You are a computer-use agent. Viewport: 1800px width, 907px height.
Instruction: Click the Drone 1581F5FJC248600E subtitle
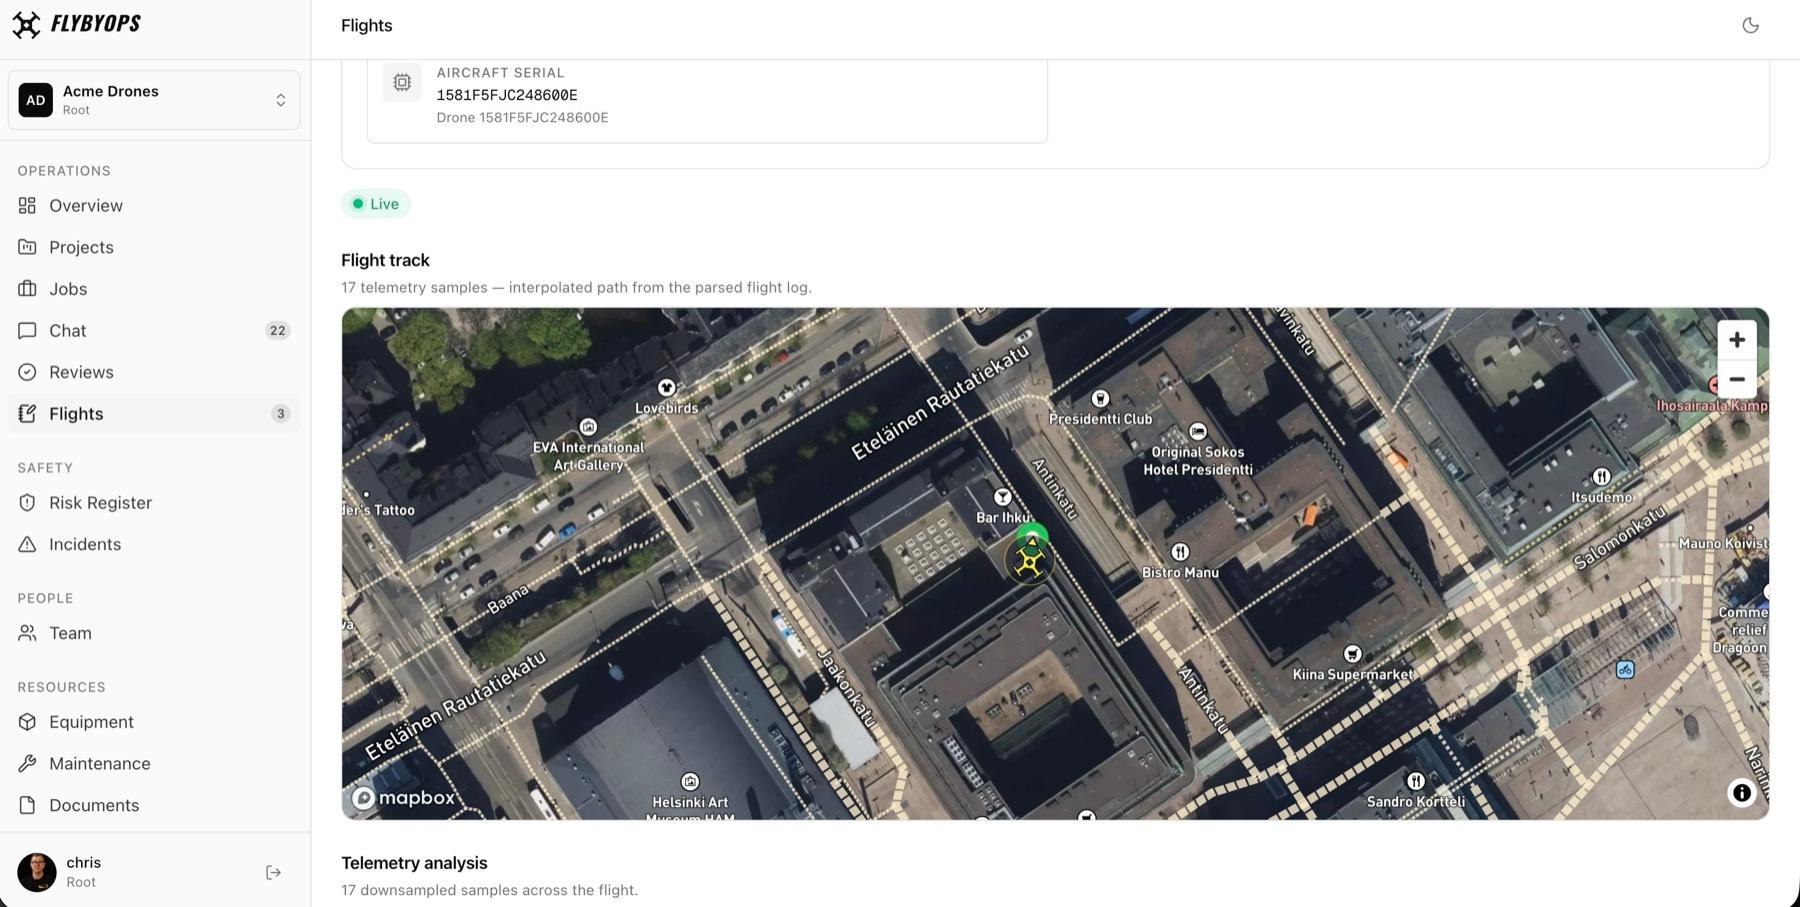[522, 117]
